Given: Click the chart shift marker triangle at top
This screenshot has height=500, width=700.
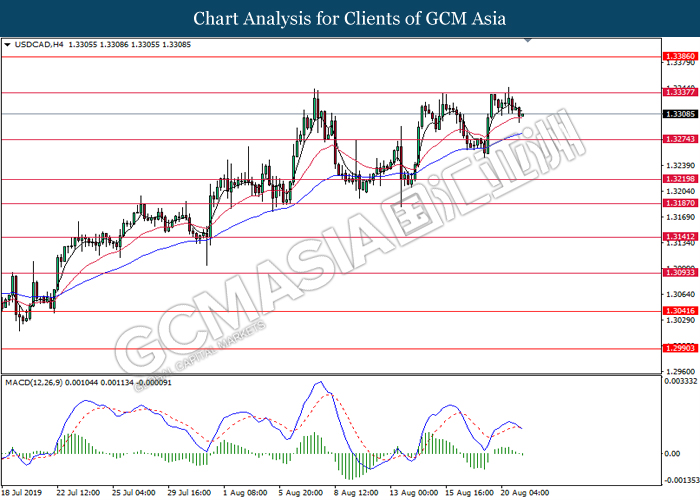Looking at the screenshot, I should click(x=528, y=41).
